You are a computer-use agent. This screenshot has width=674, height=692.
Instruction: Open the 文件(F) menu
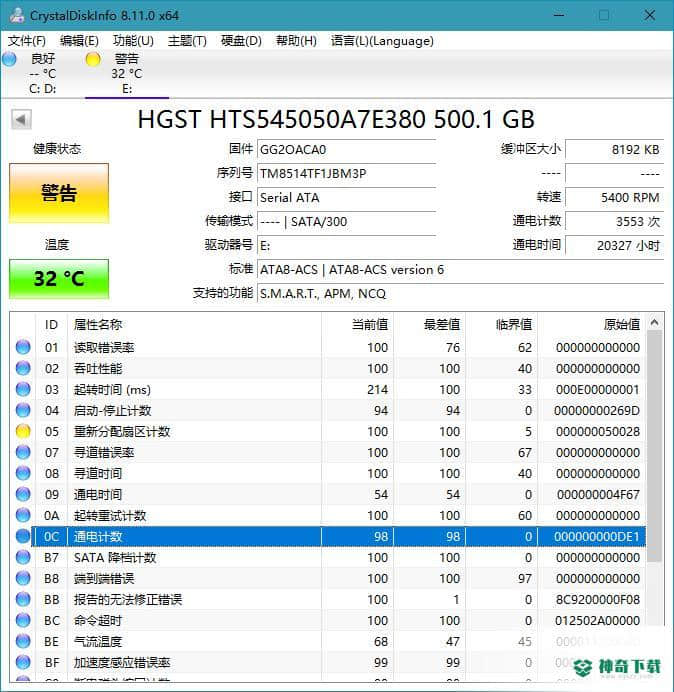coord(27,41)
